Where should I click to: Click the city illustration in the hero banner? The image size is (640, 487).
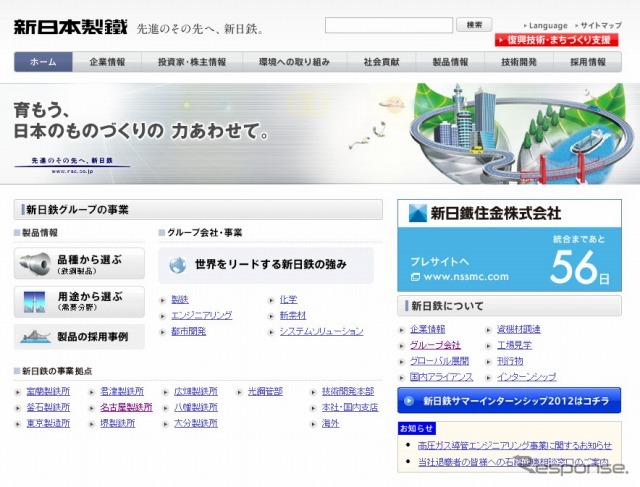(x=522, y=133)
